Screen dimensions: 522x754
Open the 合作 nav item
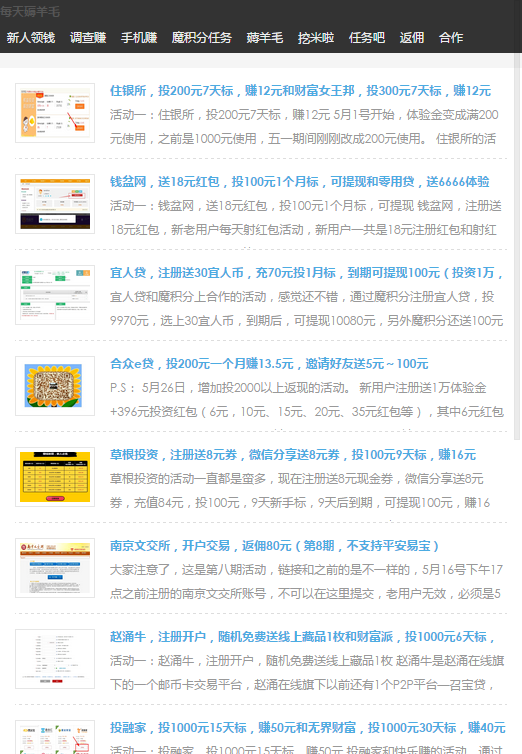tap(451, 38)
